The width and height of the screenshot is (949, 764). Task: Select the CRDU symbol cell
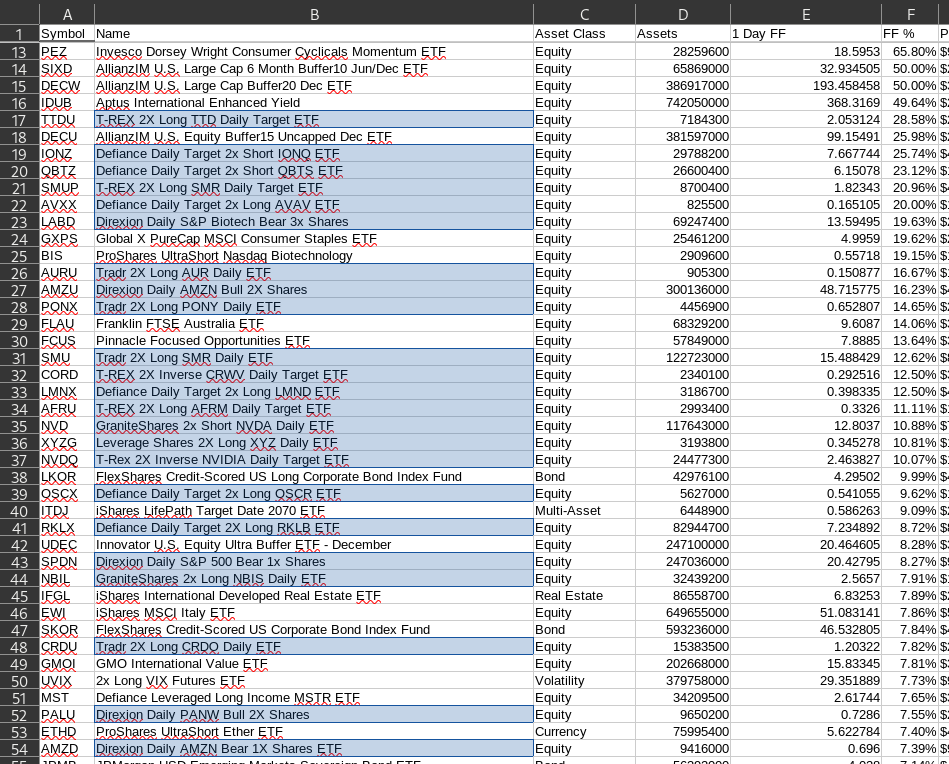(x=67, y=647)
